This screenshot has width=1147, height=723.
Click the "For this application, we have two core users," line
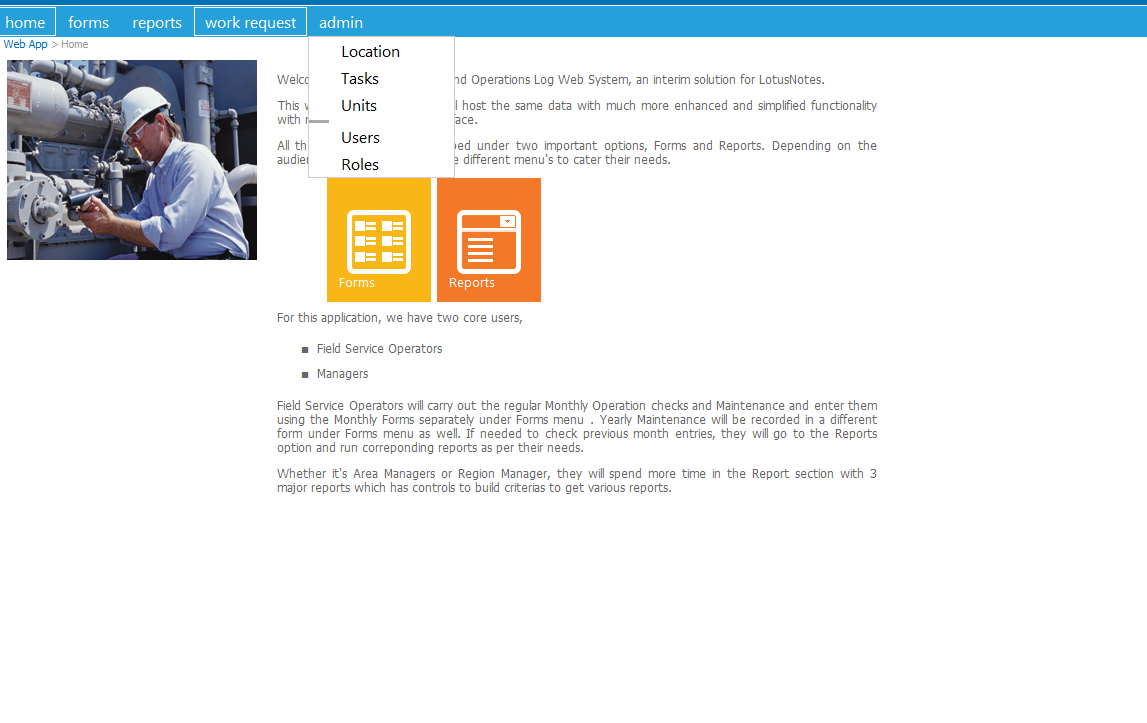(x=399, y=318)
